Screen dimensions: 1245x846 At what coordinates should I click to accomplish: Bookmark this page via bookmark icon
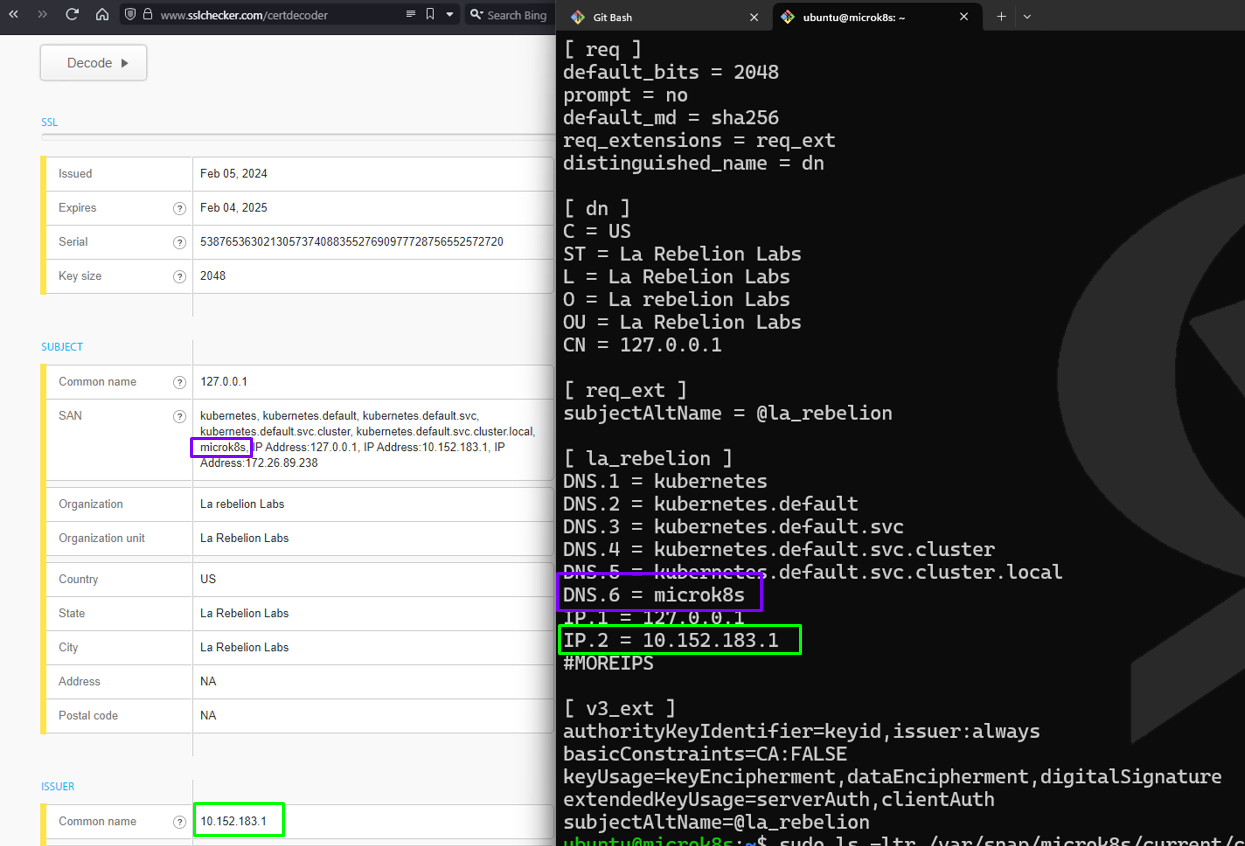click(x=430, y=15)
